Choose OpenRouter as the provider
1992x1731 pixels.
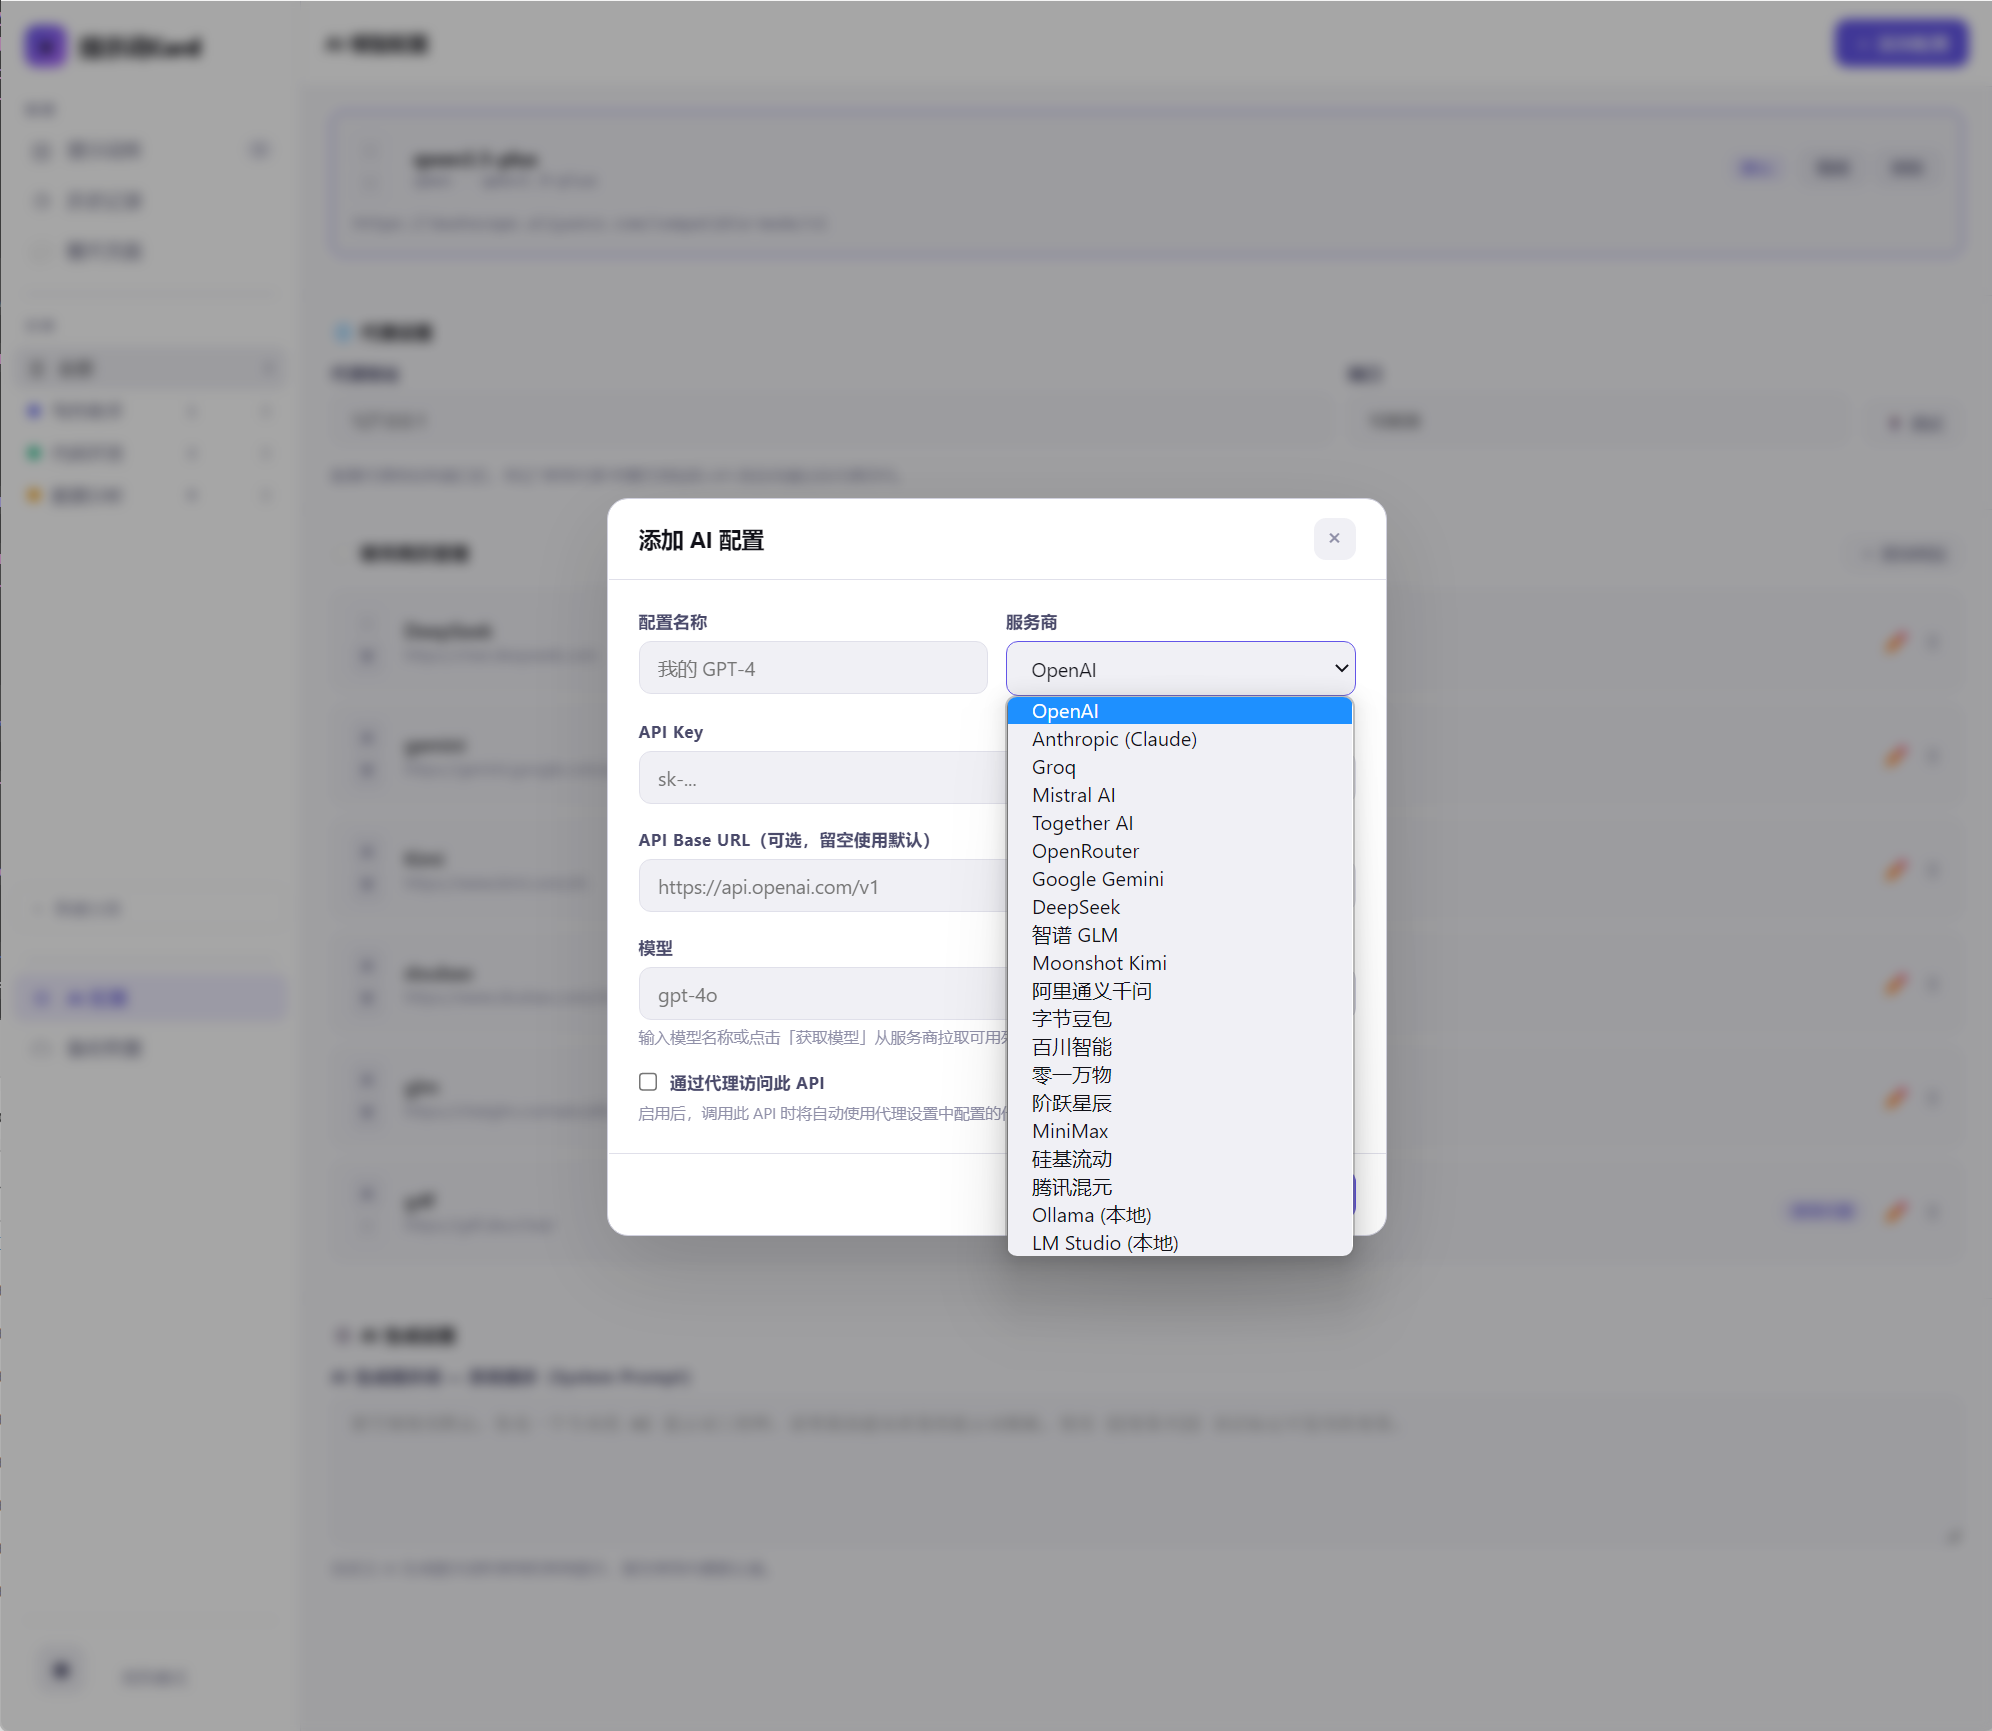[x=1180, y=851]
